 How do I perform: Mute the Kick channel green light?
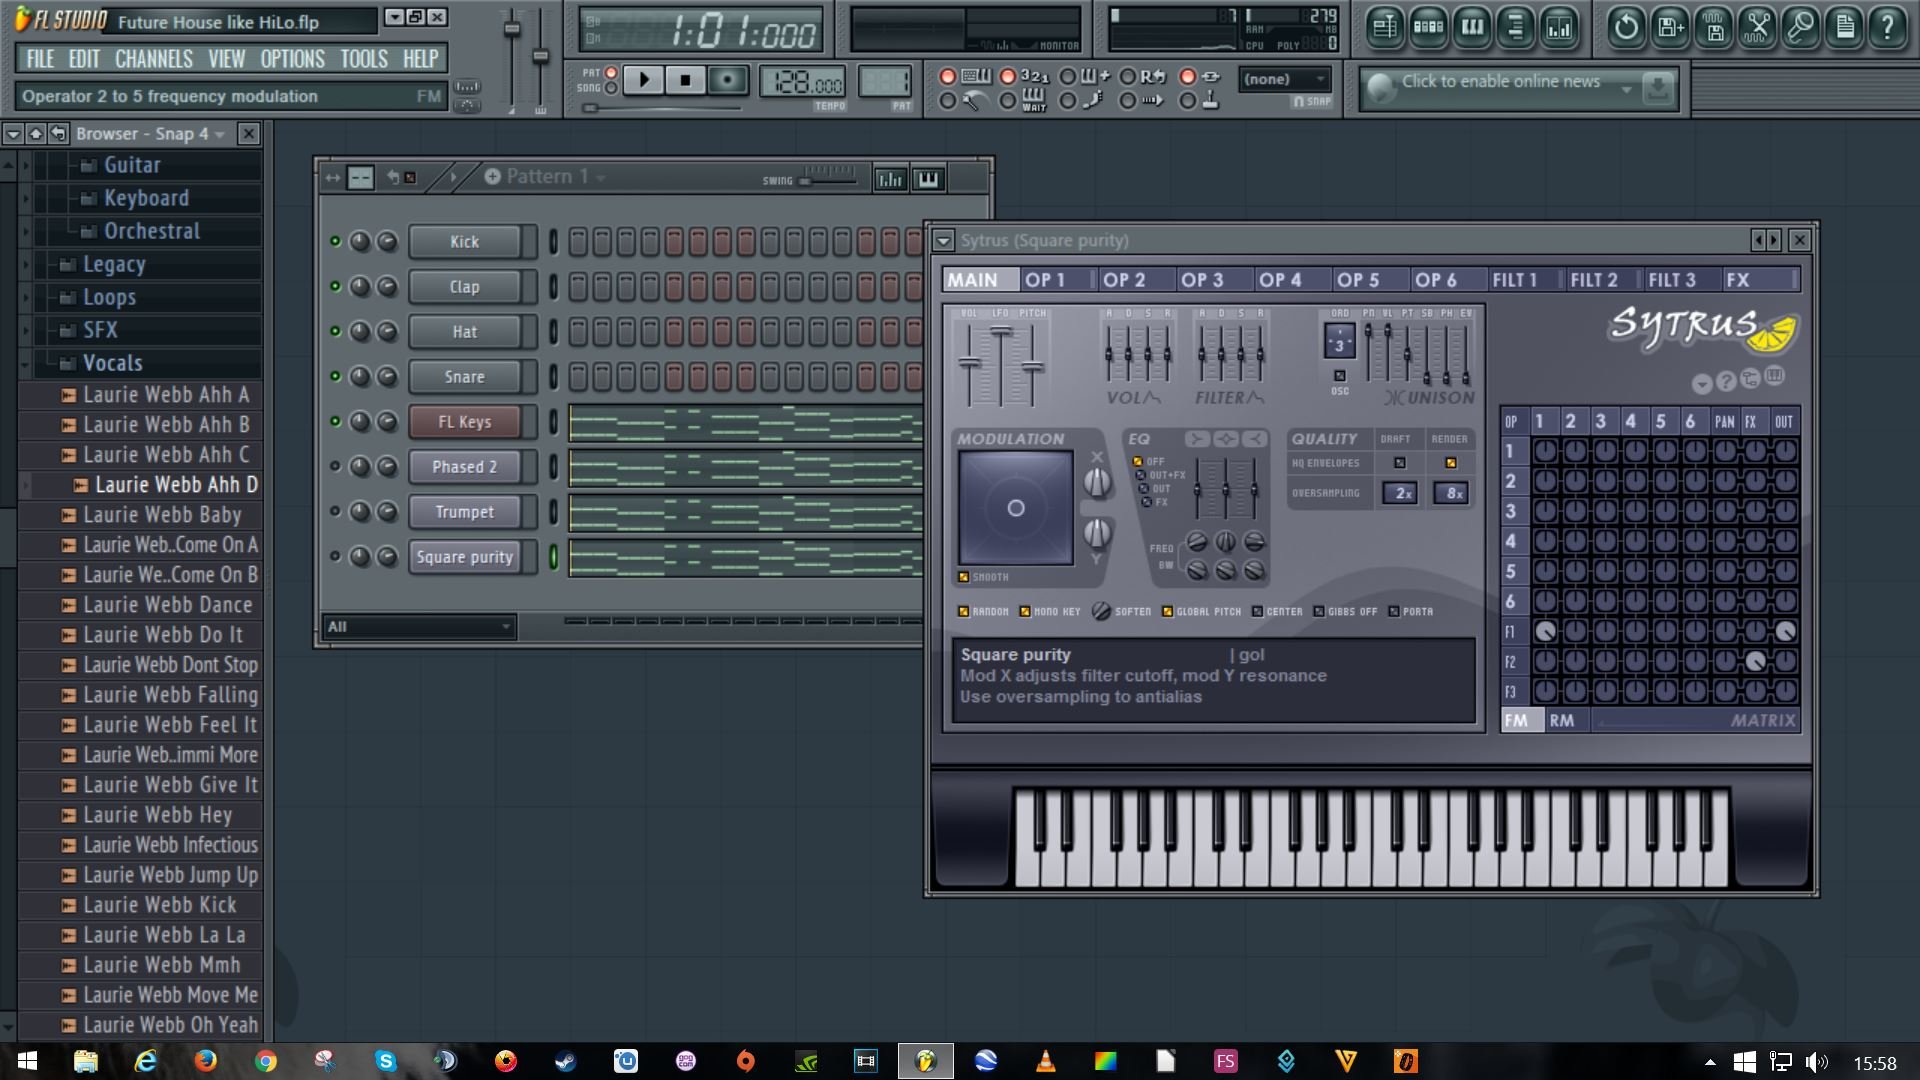point(335,241)
